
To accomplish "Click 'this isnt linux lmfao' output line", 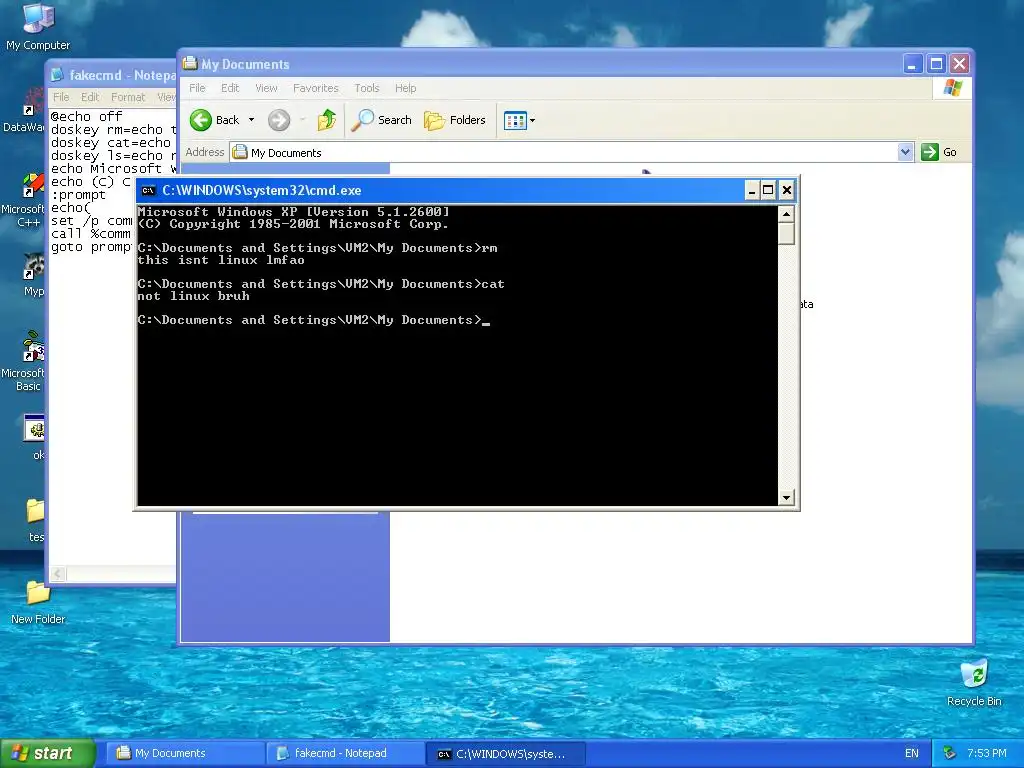I will [221, 260].
